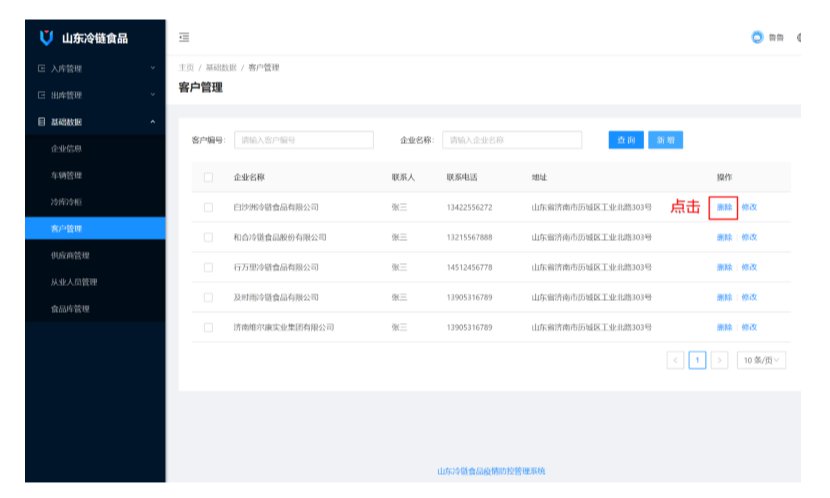Screen dimensions: 830x498
Task: Go to previous page with left arrow
Action: point(676,359)
